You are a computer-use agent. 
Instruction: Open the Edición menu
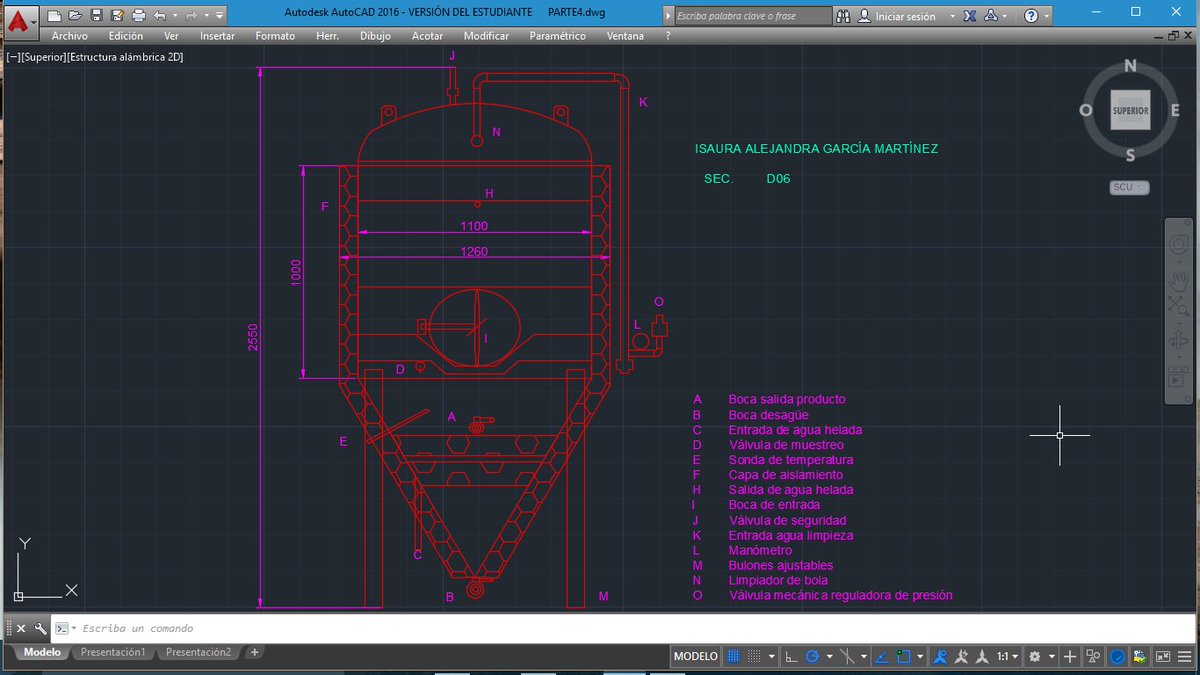pyautogui.click(x=126, y=36)
